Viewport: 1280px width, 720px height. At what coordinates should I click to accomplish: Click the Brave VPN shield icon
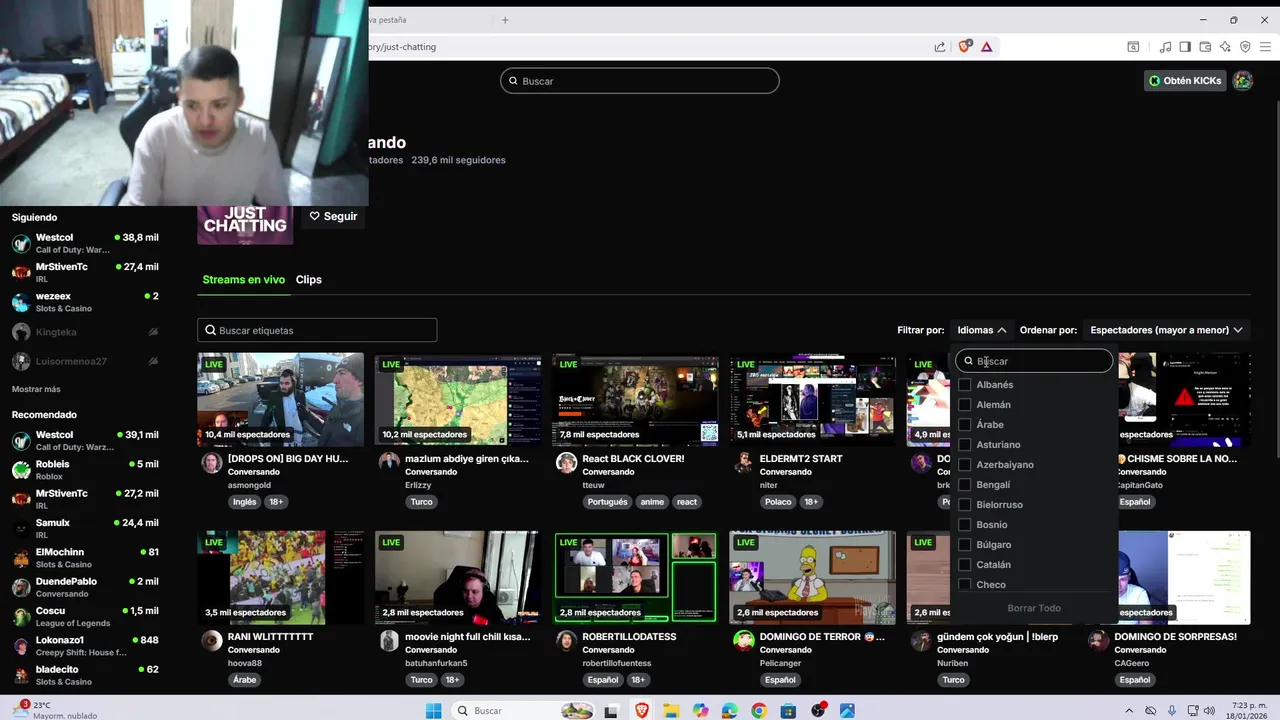[1245, 46]
